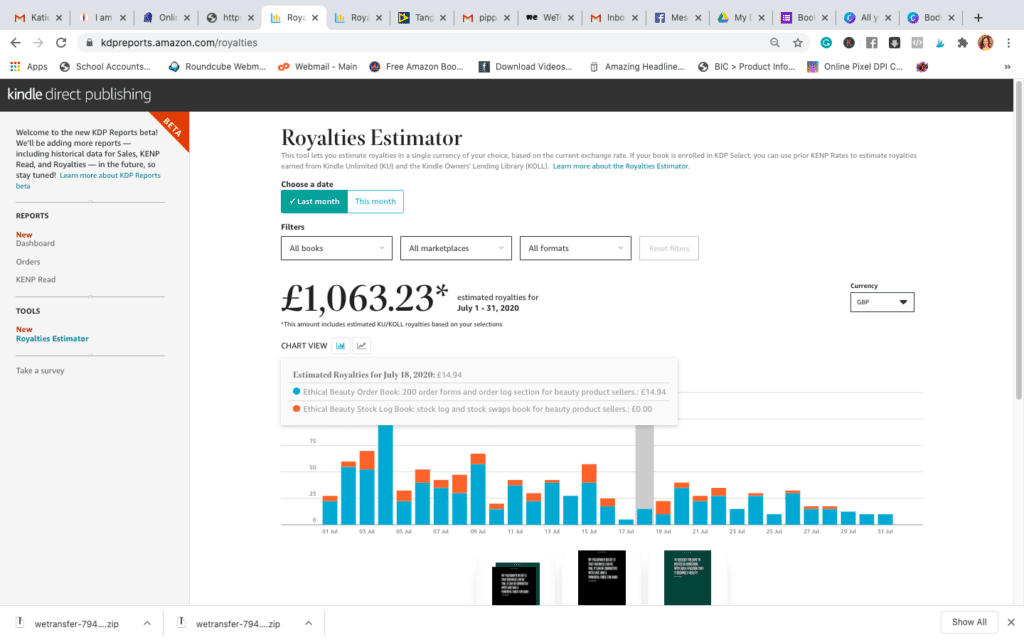Screen dimensions: 1024x640
Task: Open Orders report in sidebar
Action: click(x=28, y=262)
